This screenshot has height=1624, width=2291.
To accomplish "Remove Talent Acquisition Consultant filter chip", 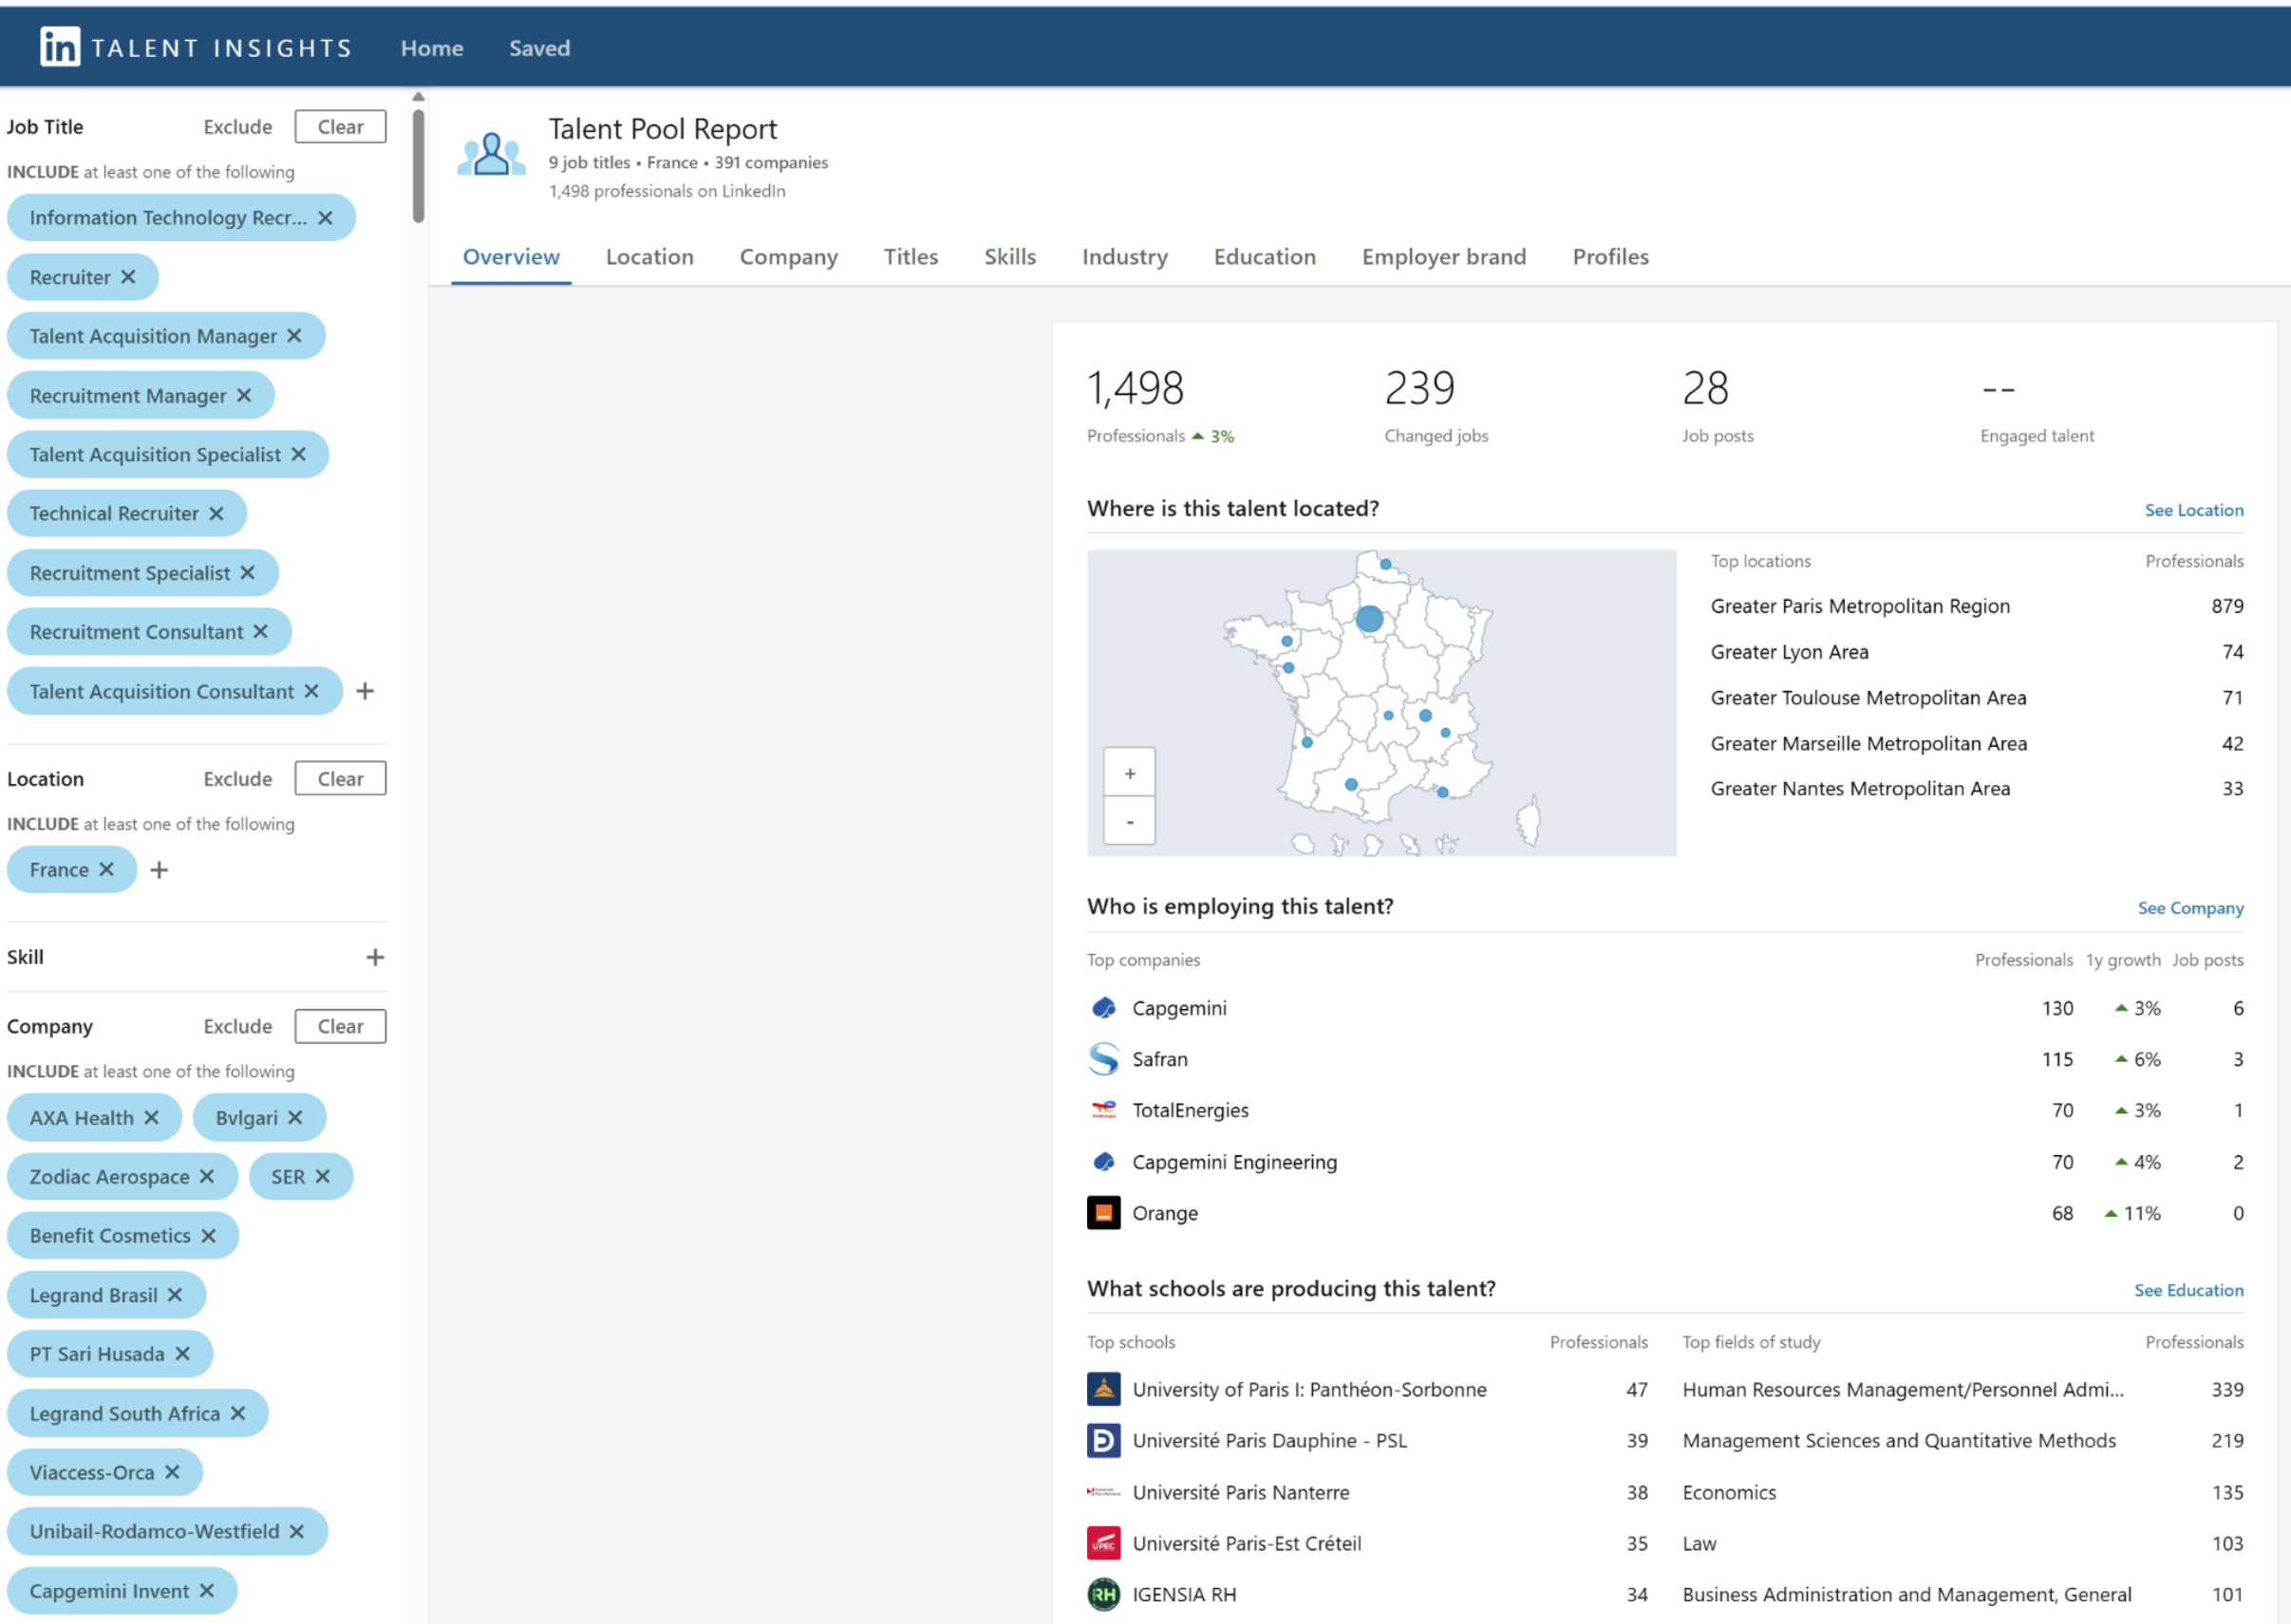I will click(x=311, y=691).
